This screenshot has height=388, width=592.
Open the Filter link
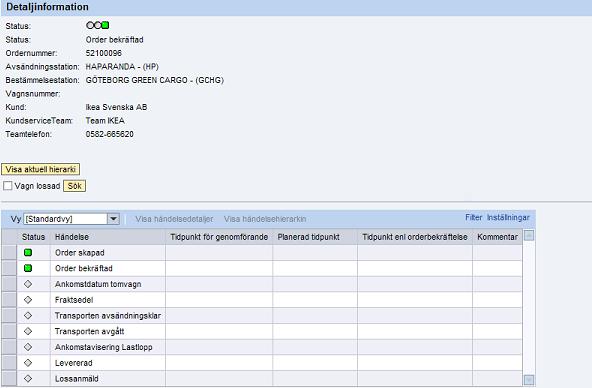point(473,217)
